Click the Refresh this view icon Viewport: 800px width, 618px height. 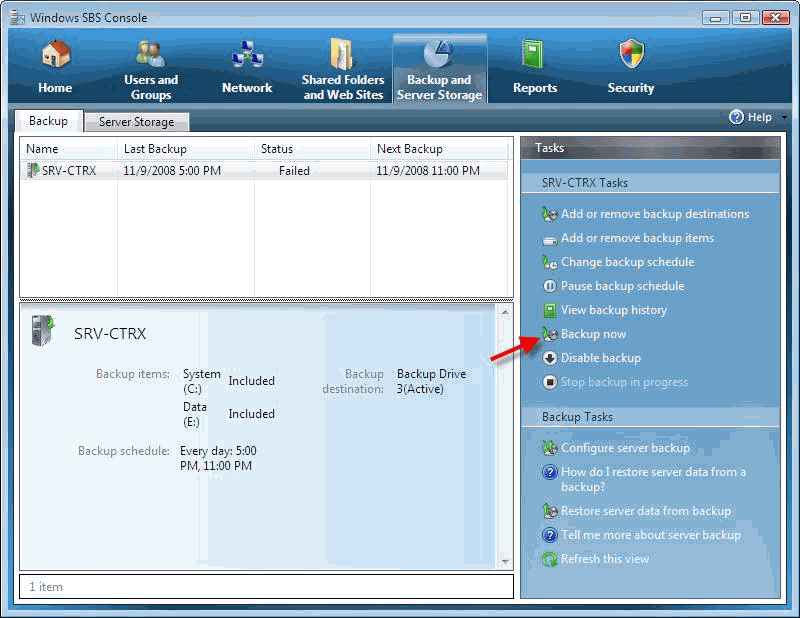tap(549, 559)
